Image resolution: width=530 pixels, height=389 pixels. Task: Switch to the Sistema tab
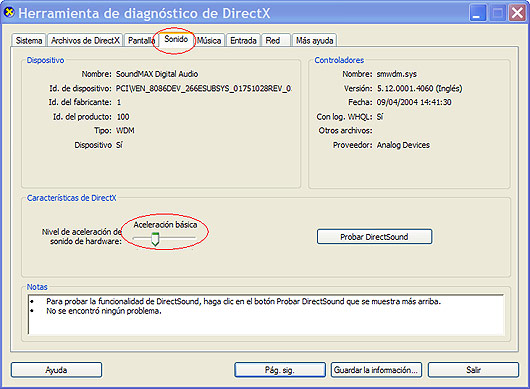coord(29,41)
